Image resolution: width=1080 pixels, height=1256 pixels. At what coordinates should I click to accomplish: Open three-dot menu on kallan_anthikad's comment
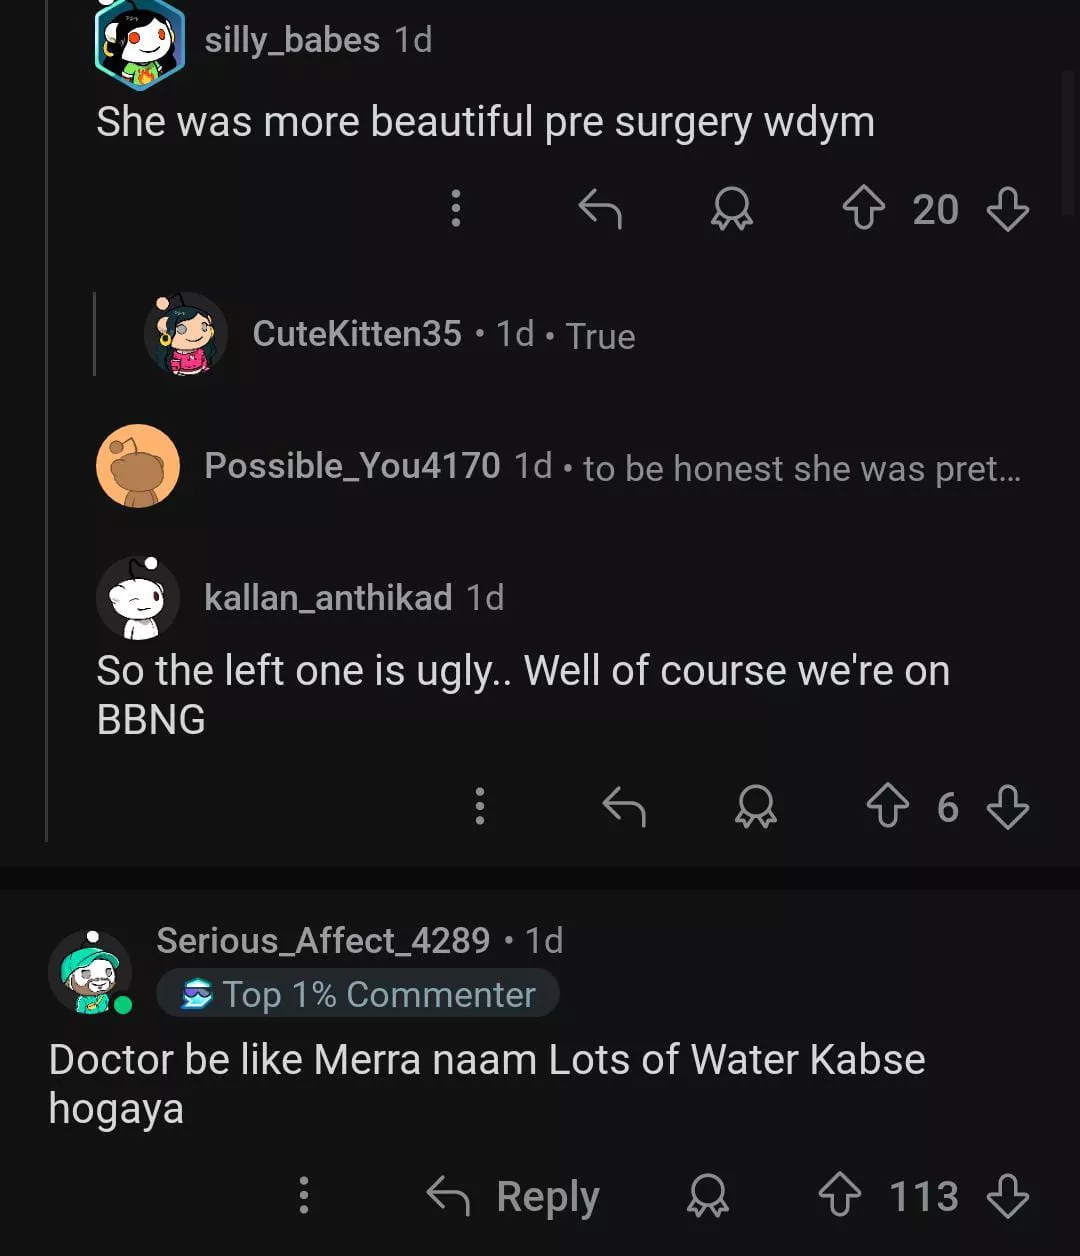tap(480, 806)
